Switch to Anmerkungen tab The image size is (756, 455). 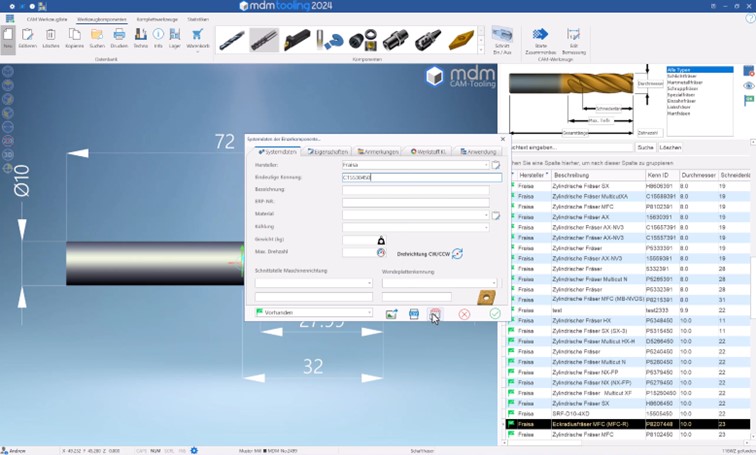378,152
